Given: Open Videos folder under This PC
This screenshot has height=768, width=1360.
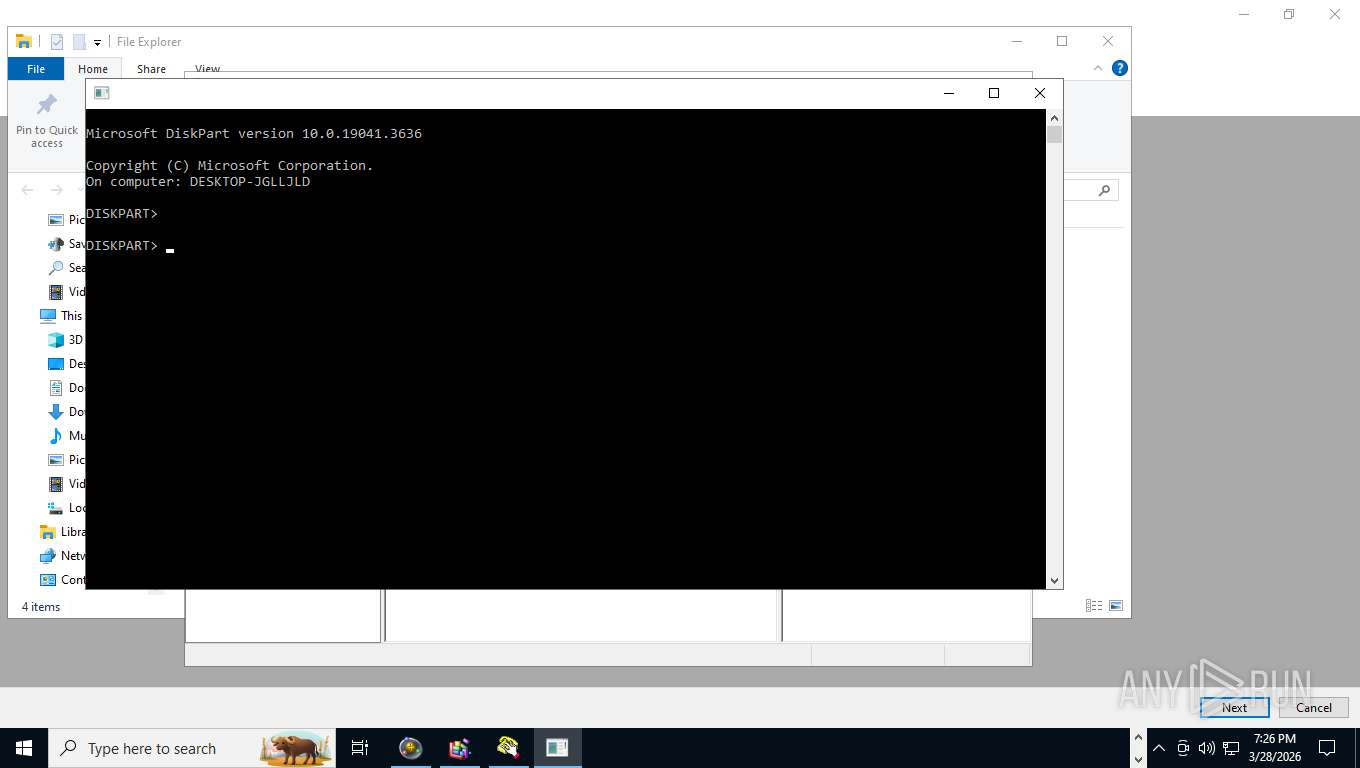Looking at the screenshot, I should click(x=66, y=484).
